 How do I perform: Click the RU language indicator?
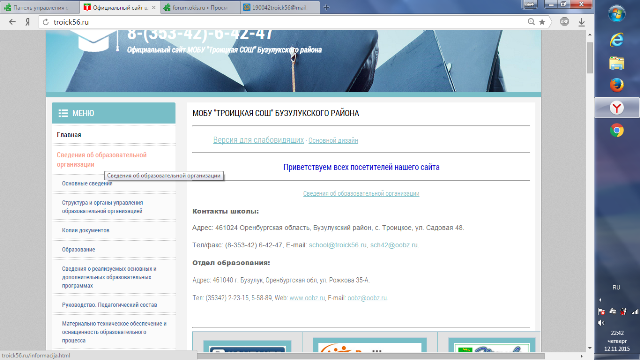point(616,287)
